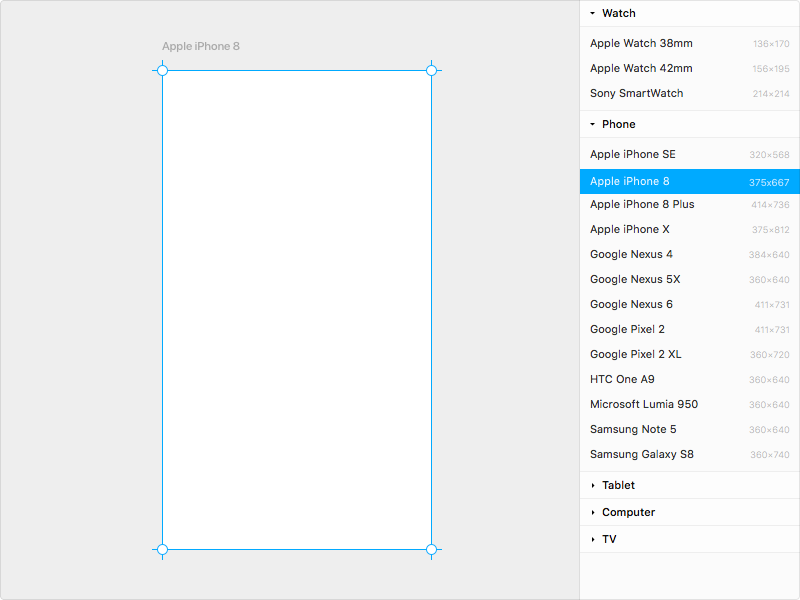Select Sony SmartWatch preset
This screenshot has width=800, height=600.
(x=690, y=93)
